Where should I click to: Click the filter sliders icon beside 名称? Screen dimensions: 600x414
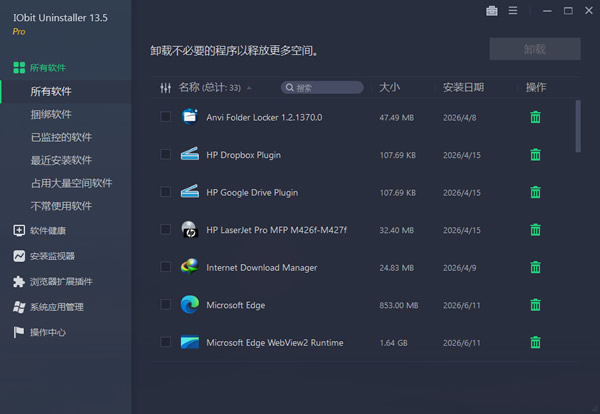point(165,88)
